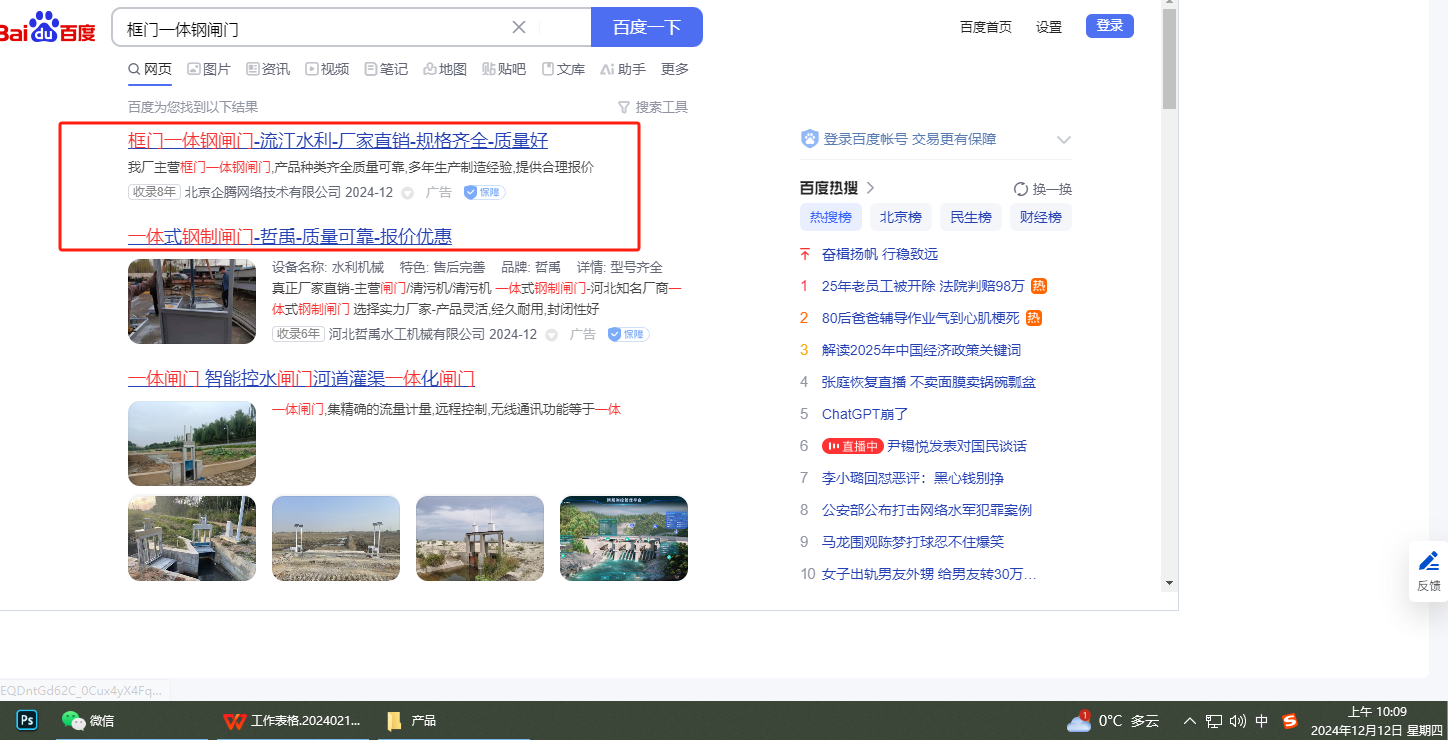Switch to 民生榜 tab
1448x740 pixels.
[971, 217]
